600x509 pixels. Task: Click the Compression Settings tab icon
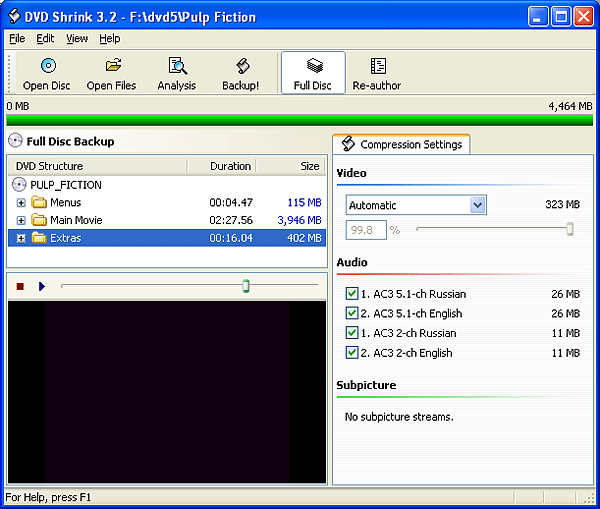(x=348, y=144)
